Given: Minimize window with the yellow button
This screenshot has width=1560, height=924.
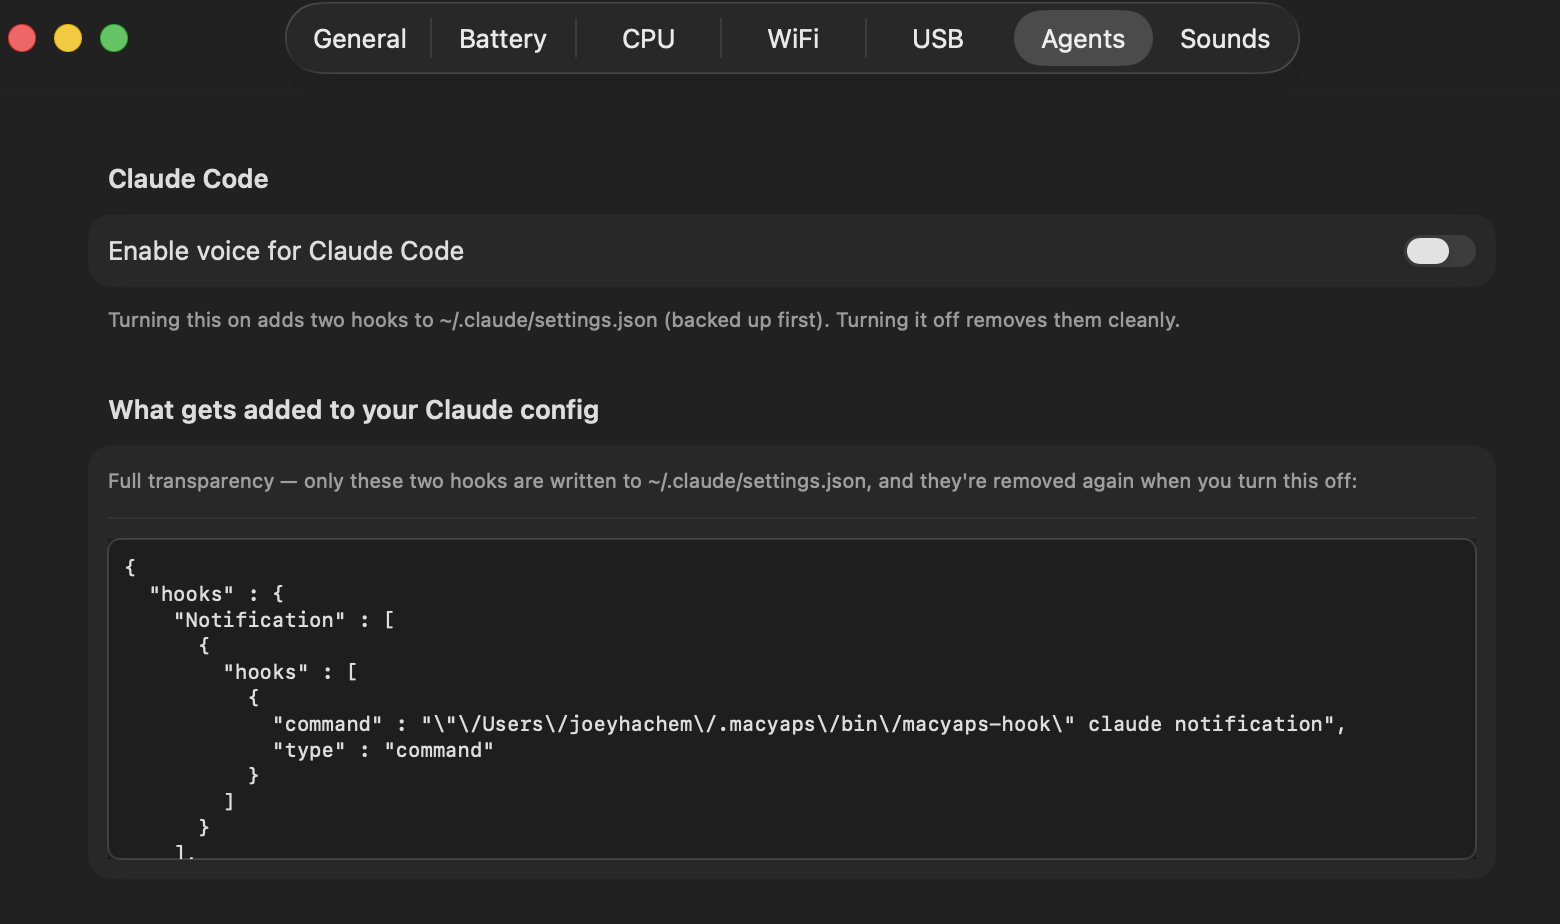Looking at the screenshot, I should coord(68,39).
